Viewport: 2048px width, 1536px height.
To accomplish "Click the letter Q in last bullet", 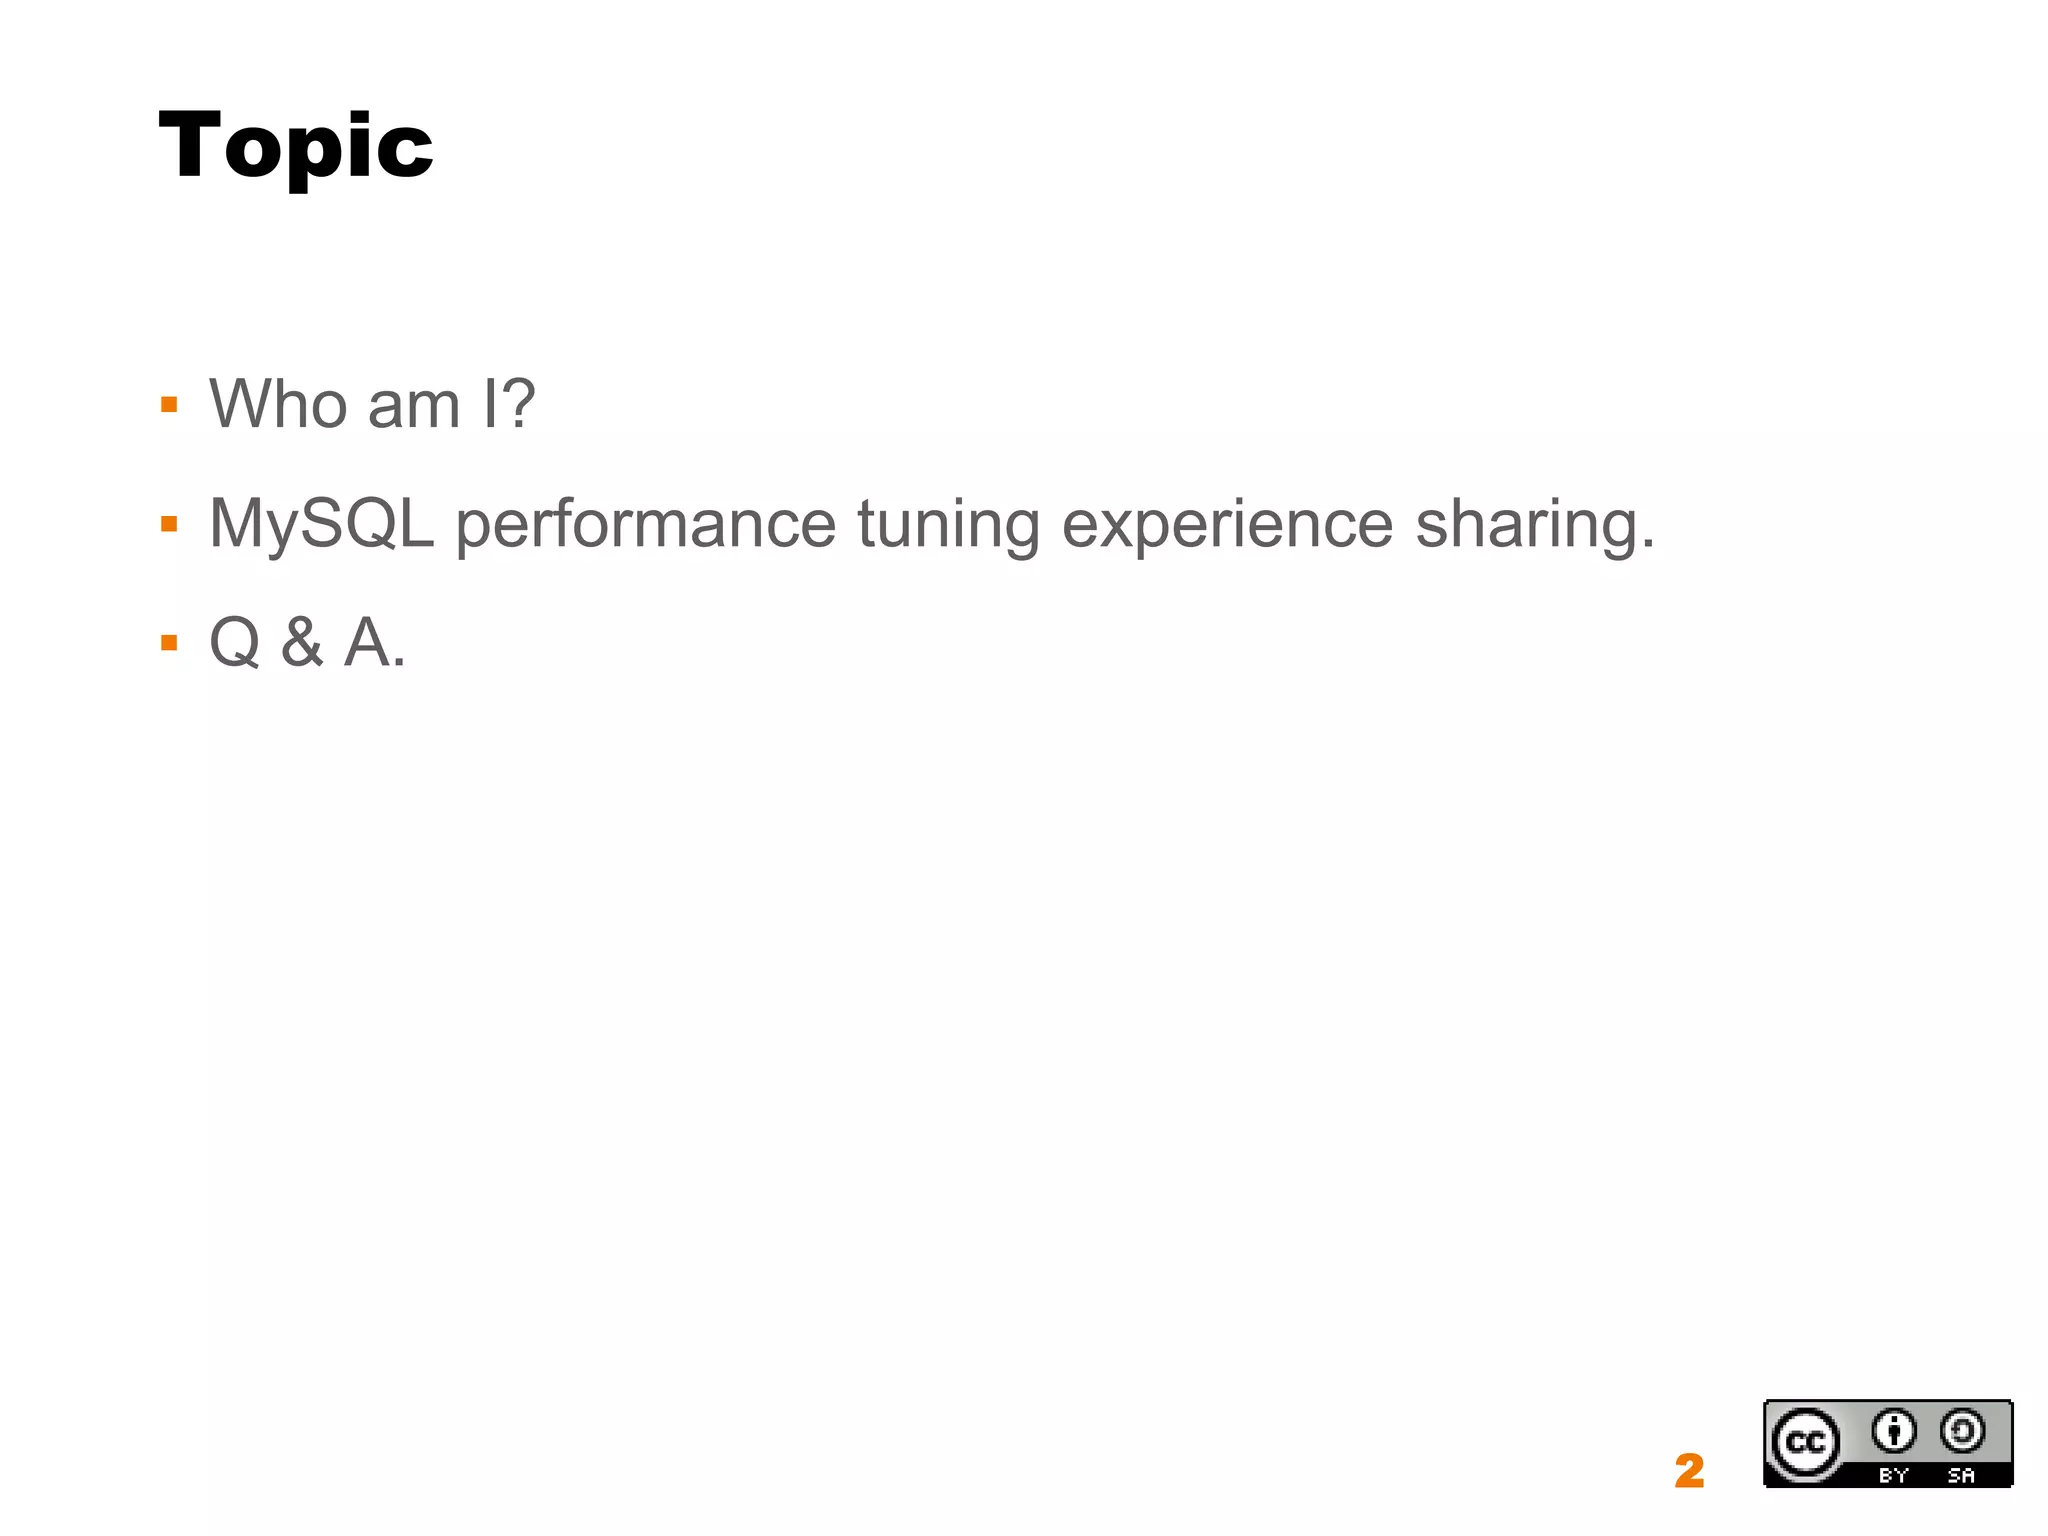I will 235,643.
